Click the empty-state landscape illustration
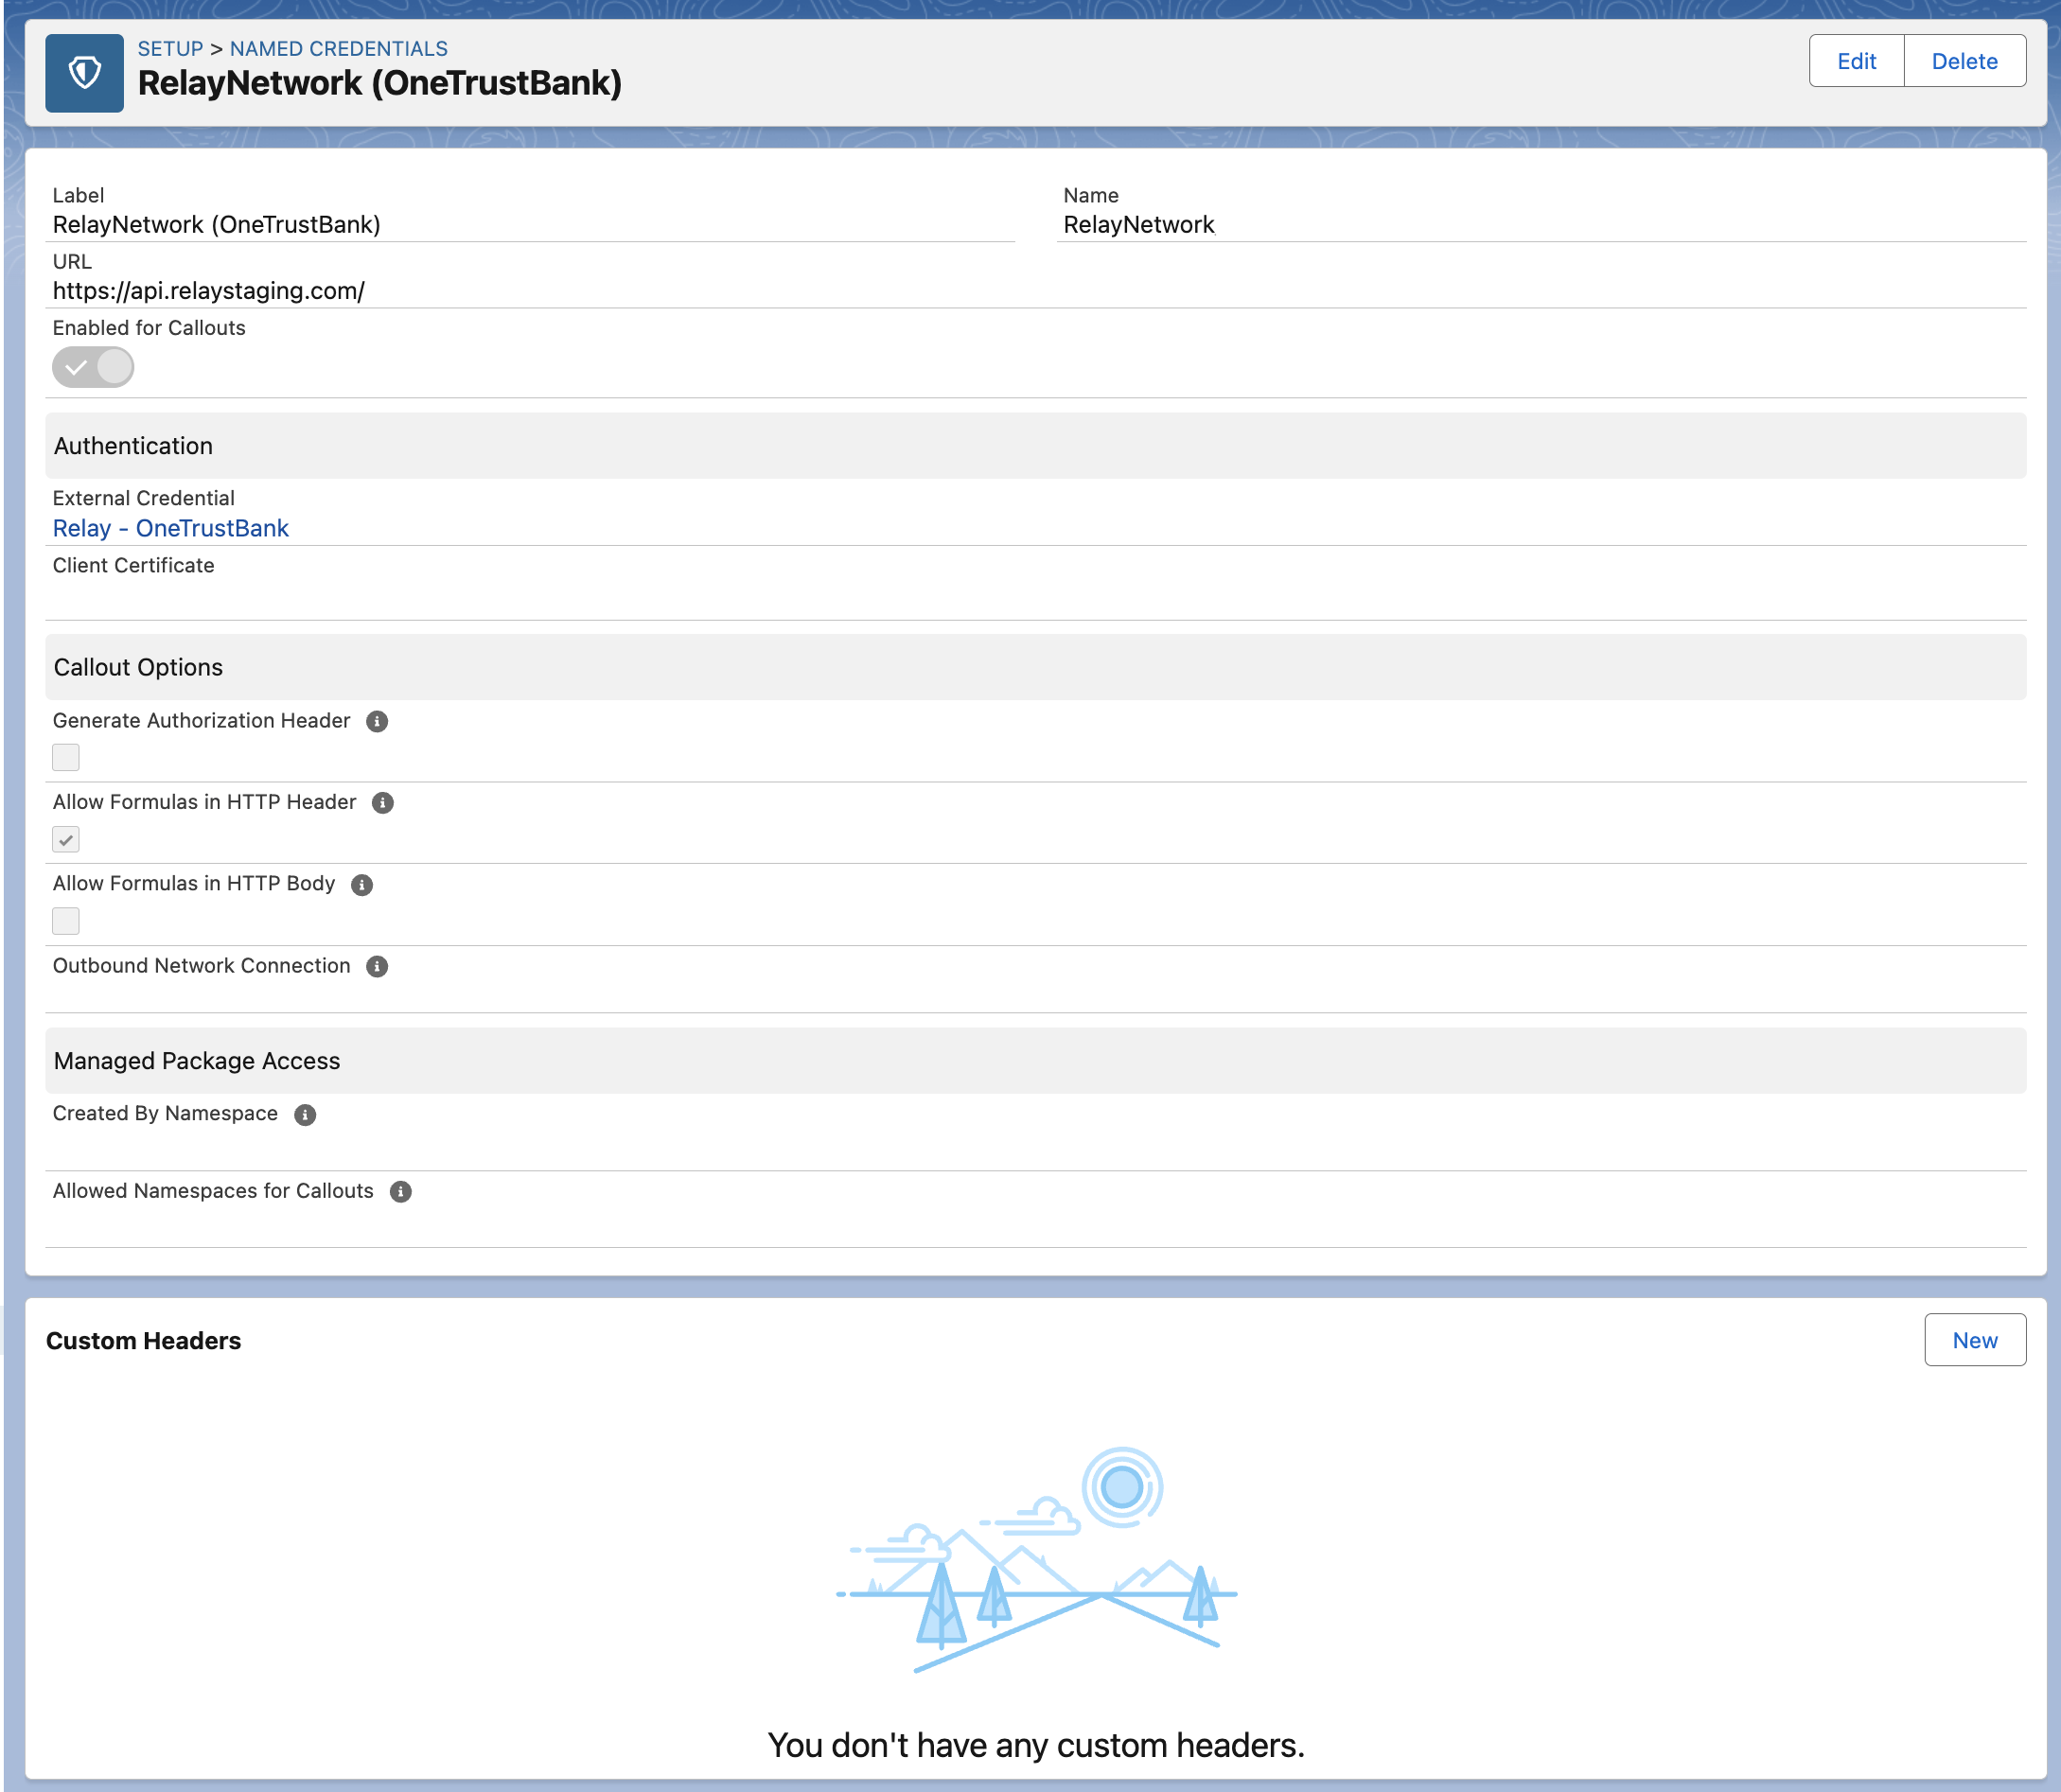 tap(1036, 1560)
